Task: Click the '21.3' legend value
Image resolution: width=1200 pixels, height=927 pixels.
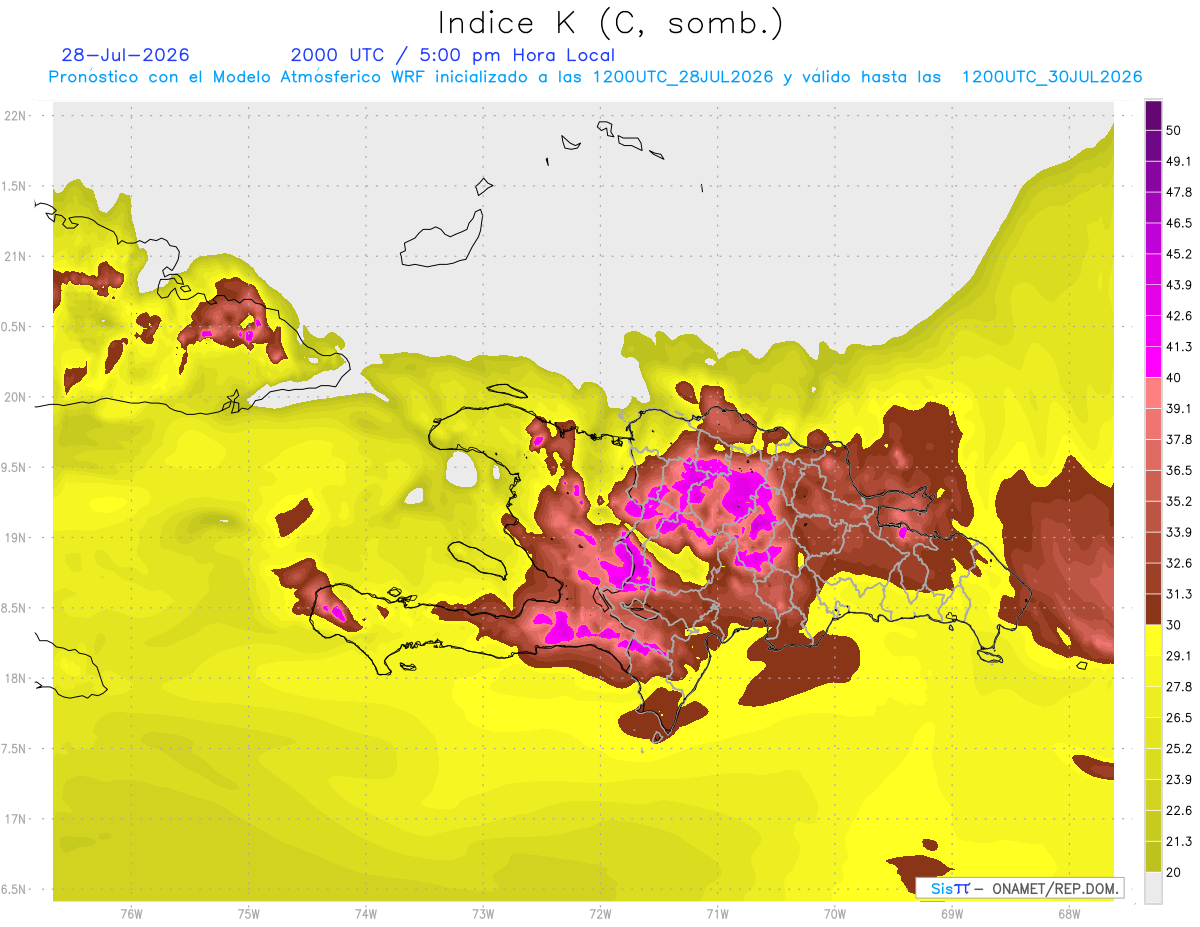Action: (x=1179, y=842)
